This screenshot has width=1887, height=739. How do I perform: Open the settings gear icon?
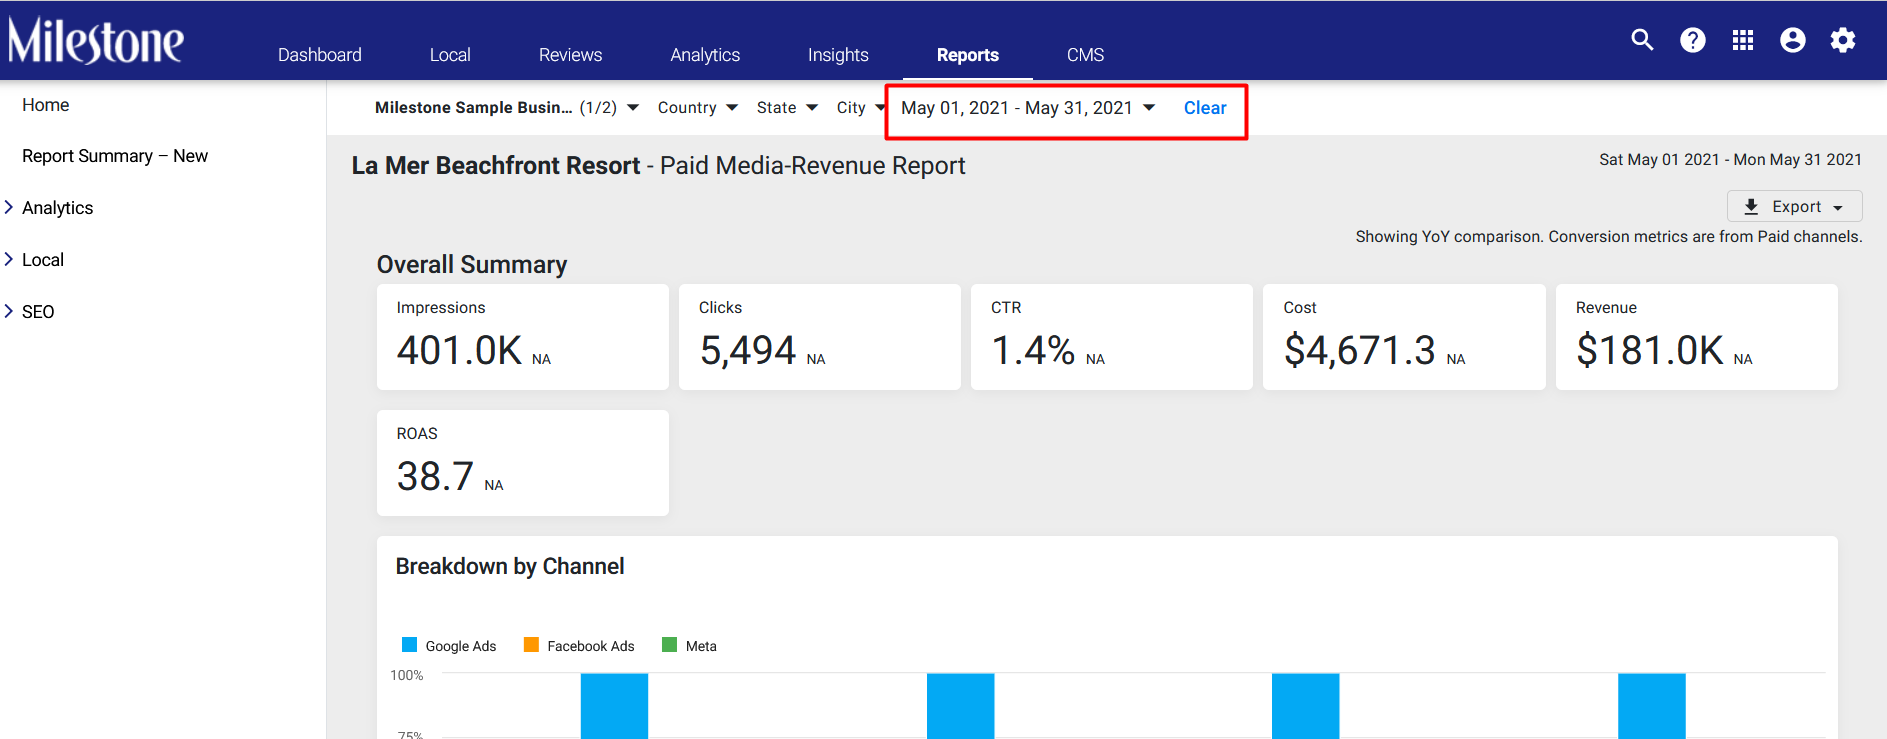pyautogui.click(x=1843, y=40)
